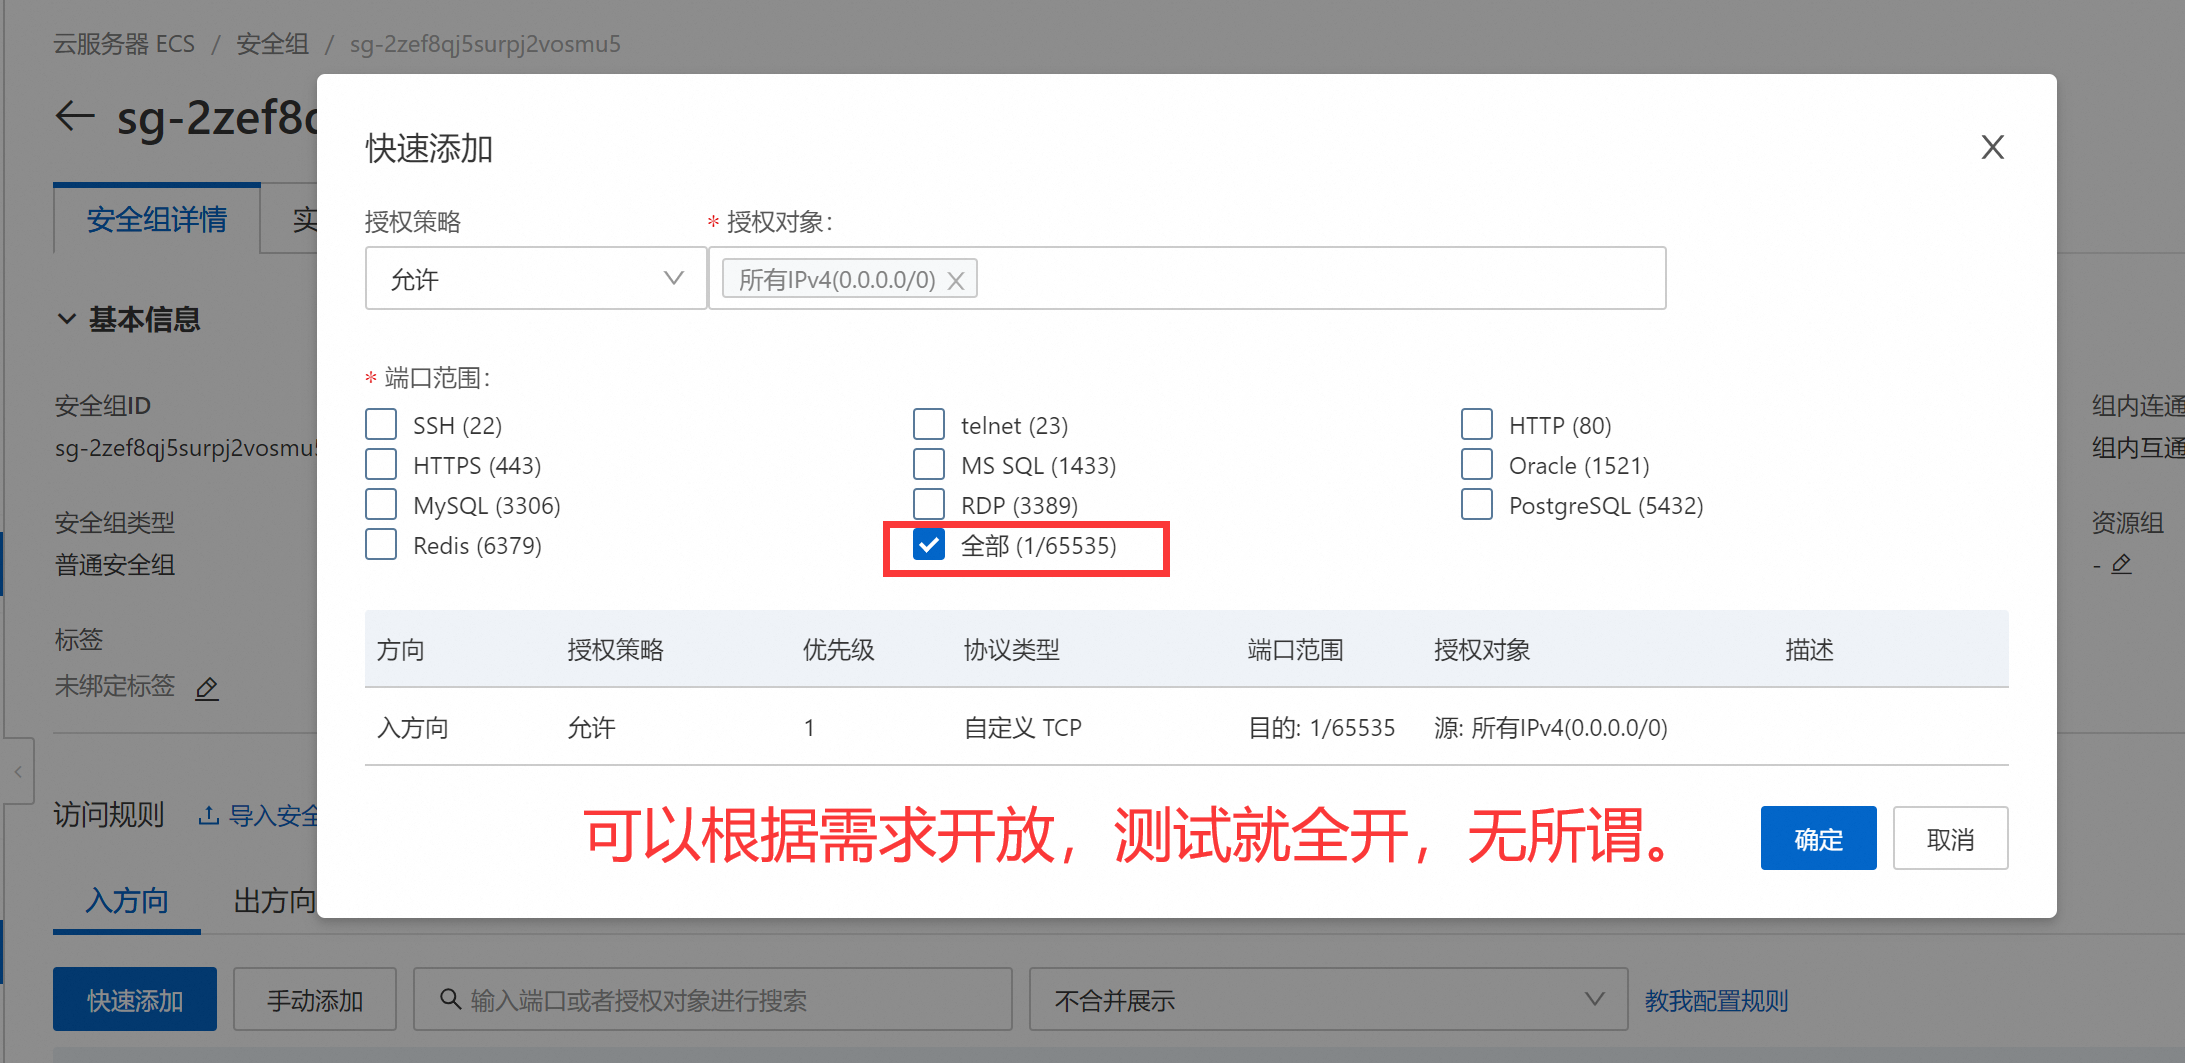Switch to the 安全组详情 tab
The width and height of the screenshot is (2185, 1063).
(x=157, y=219)
